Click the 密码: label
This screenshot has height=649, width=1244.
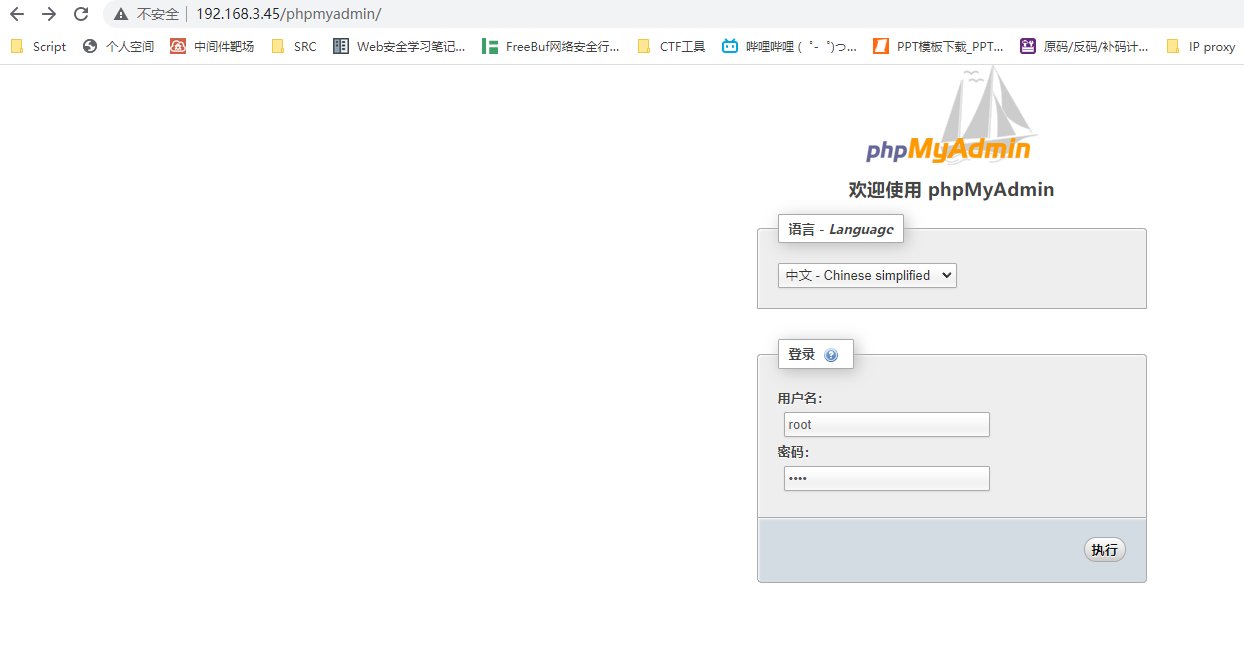click(793, 452)
